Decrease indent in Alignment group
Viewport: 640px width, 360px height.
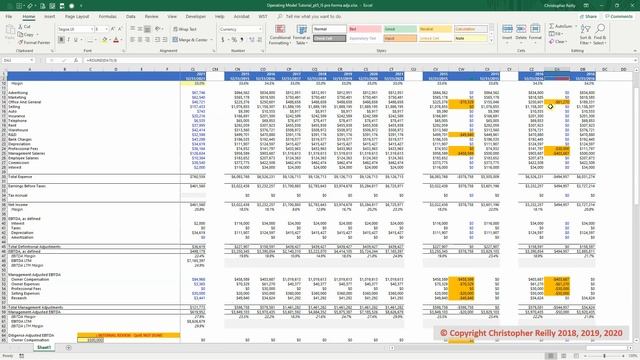click(x=158, y=40)
